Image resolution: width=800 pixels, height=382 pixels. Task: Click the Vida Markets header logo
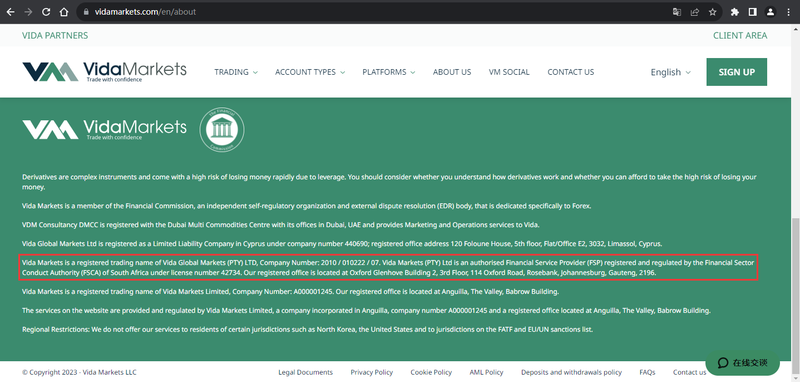(105, 72)
